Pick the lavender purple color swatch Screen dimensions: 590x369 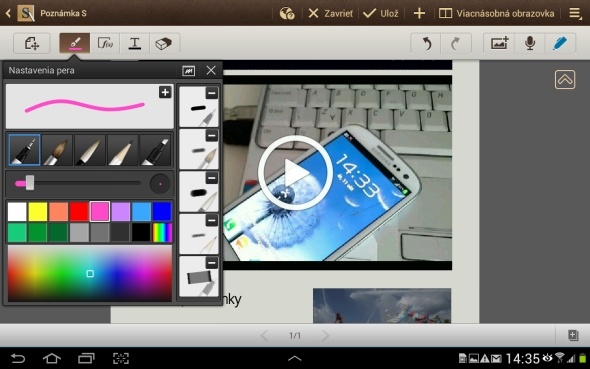(121, 211)
